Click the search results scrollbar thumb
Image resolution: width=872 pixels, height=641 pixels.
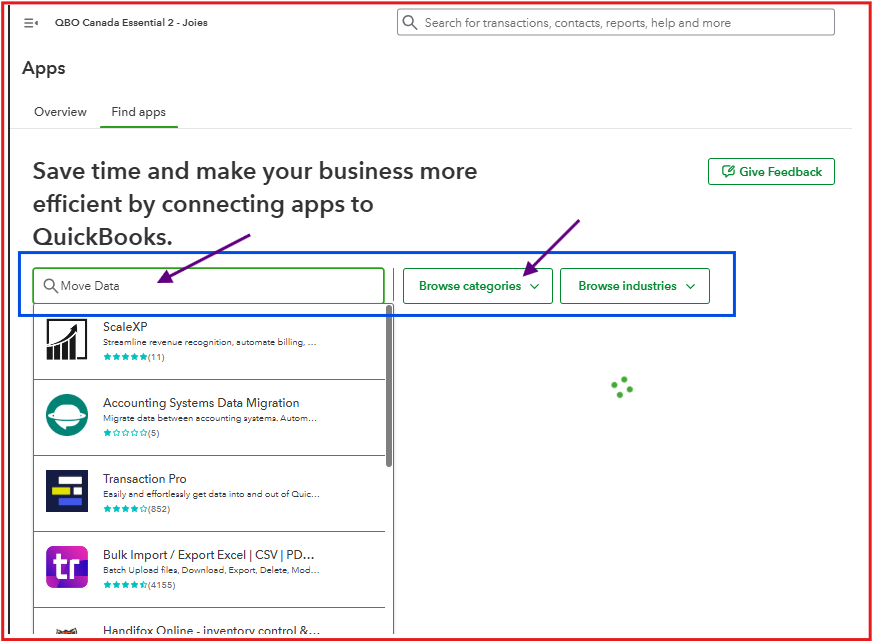389,386
